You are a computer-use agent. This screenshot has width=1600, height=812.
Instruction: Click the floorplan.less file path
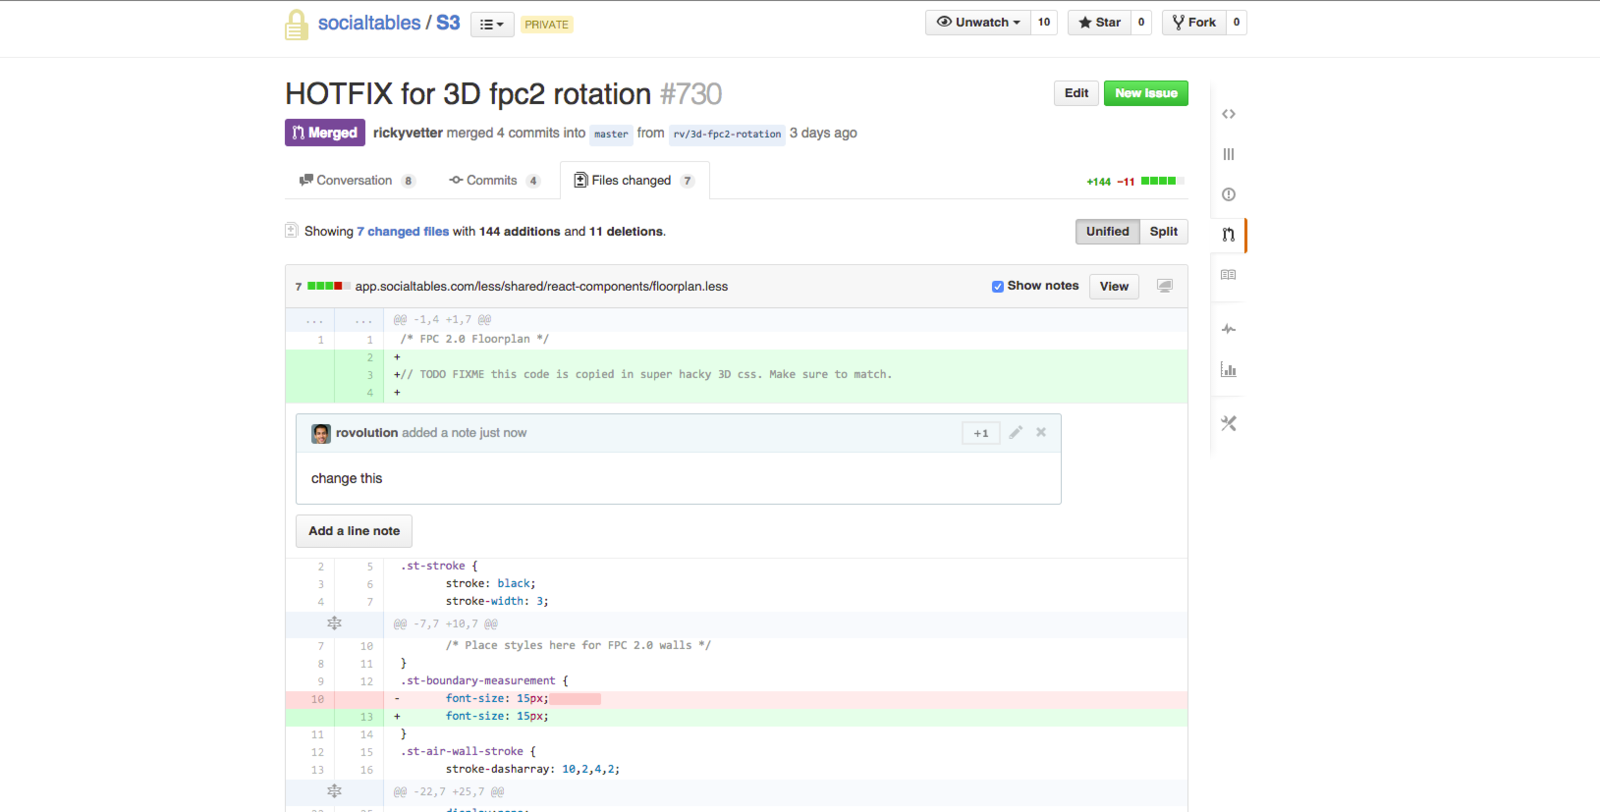click(x=541, y=286)
